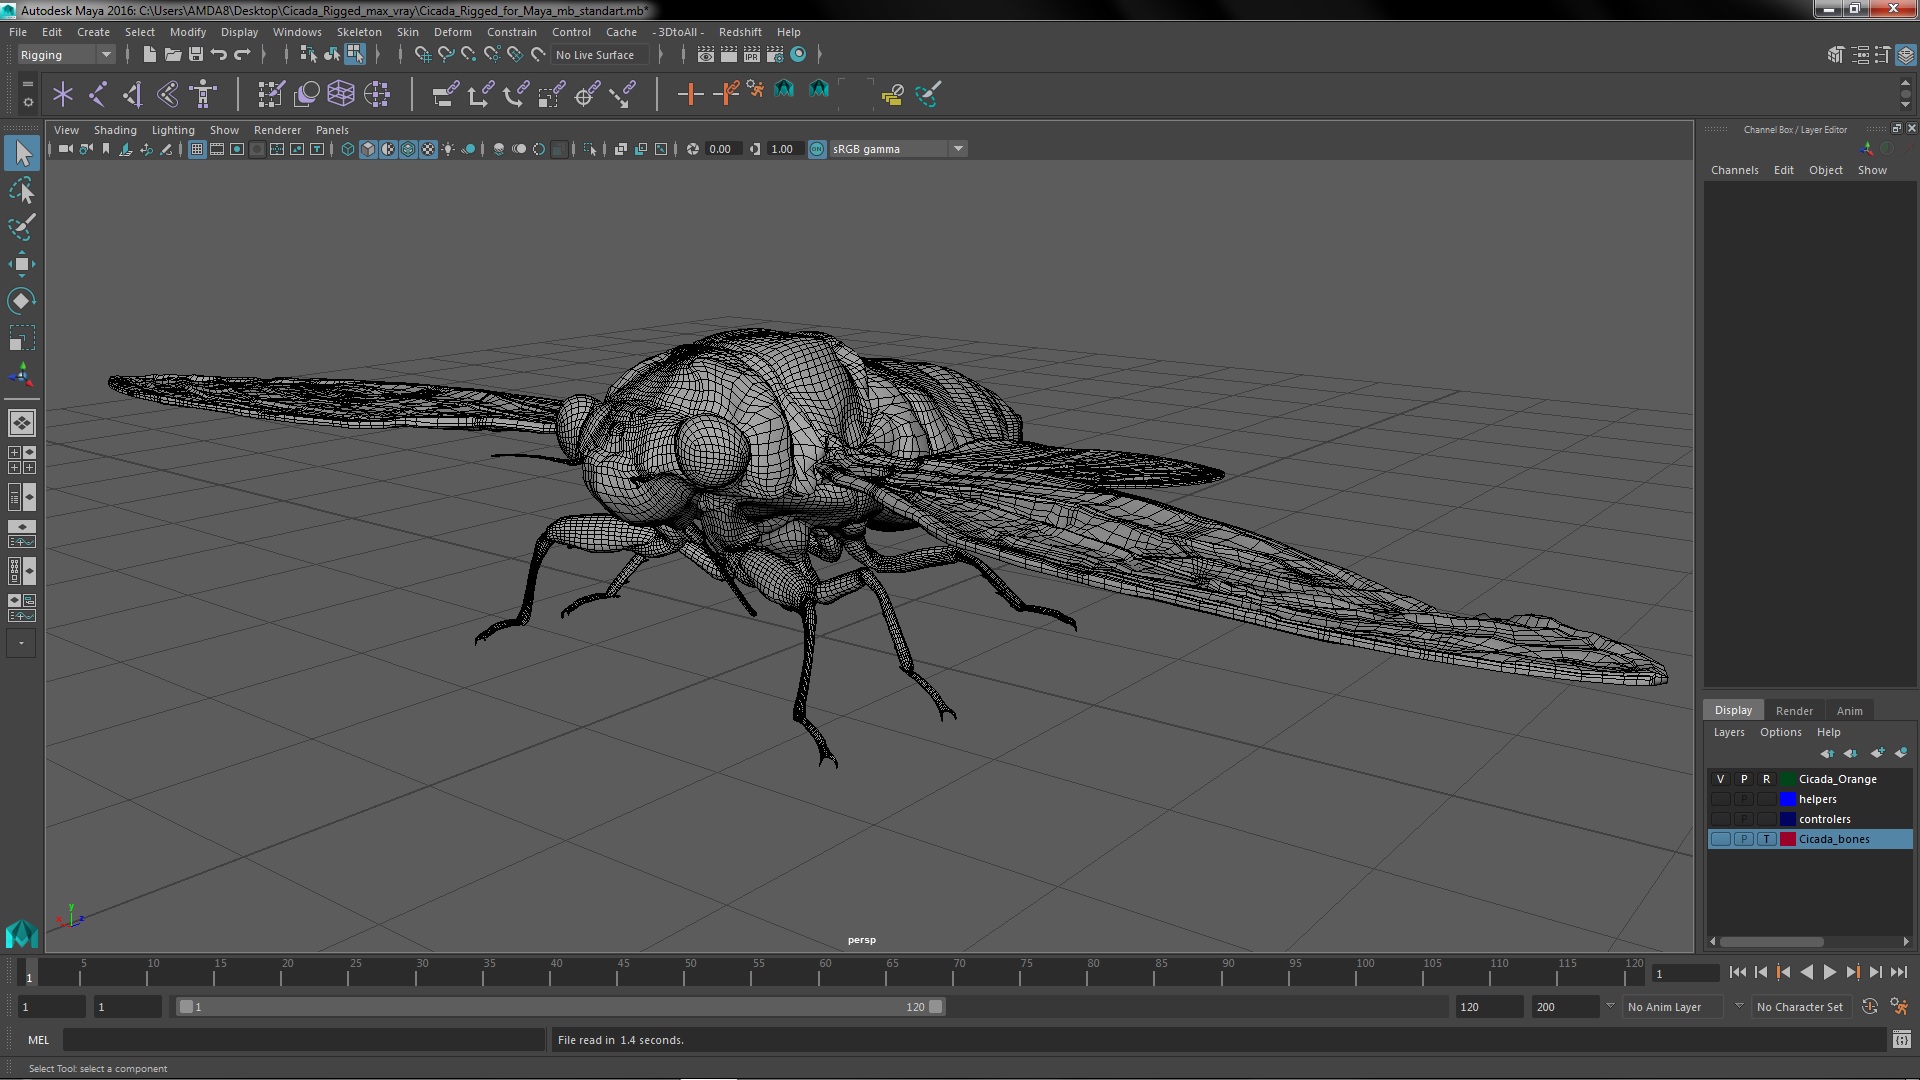Image resolution: width=1920 pixels, height=1080 pixels.
Task: Click the playback end time field 120
Action: 1488,1007
